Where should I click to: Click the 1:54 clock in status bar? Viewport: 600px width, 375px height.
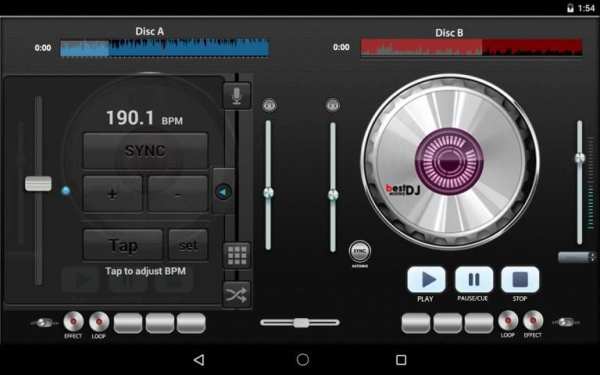(x=586, y=8)
